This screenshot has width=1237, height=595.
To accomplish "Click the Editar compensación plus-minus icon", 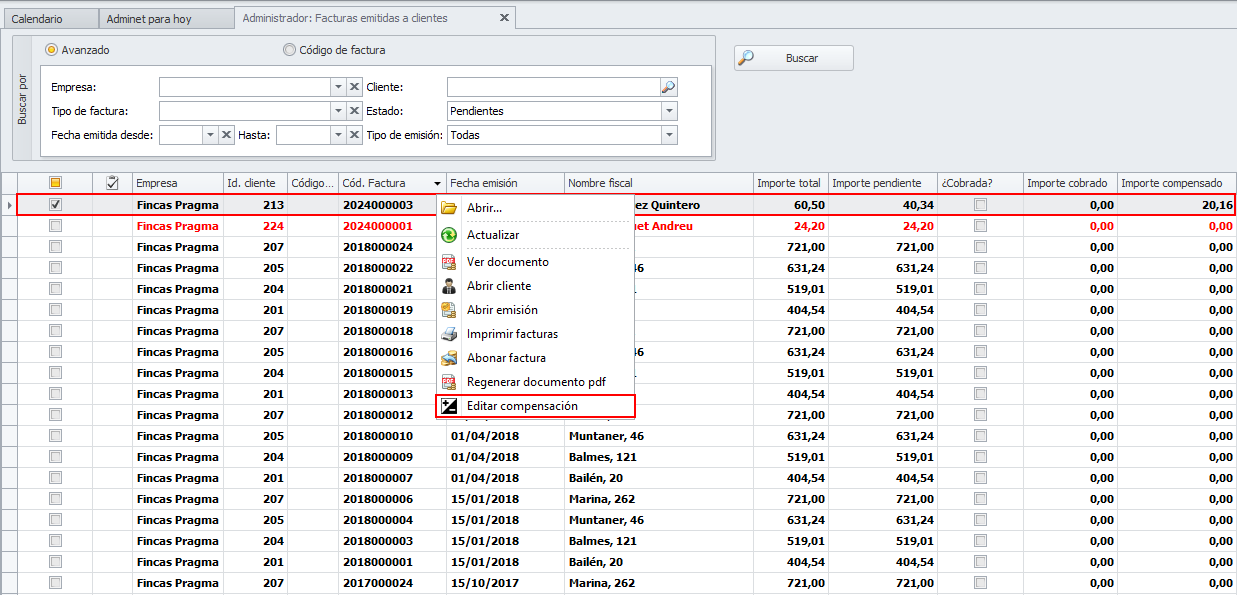I will (449, 406).
